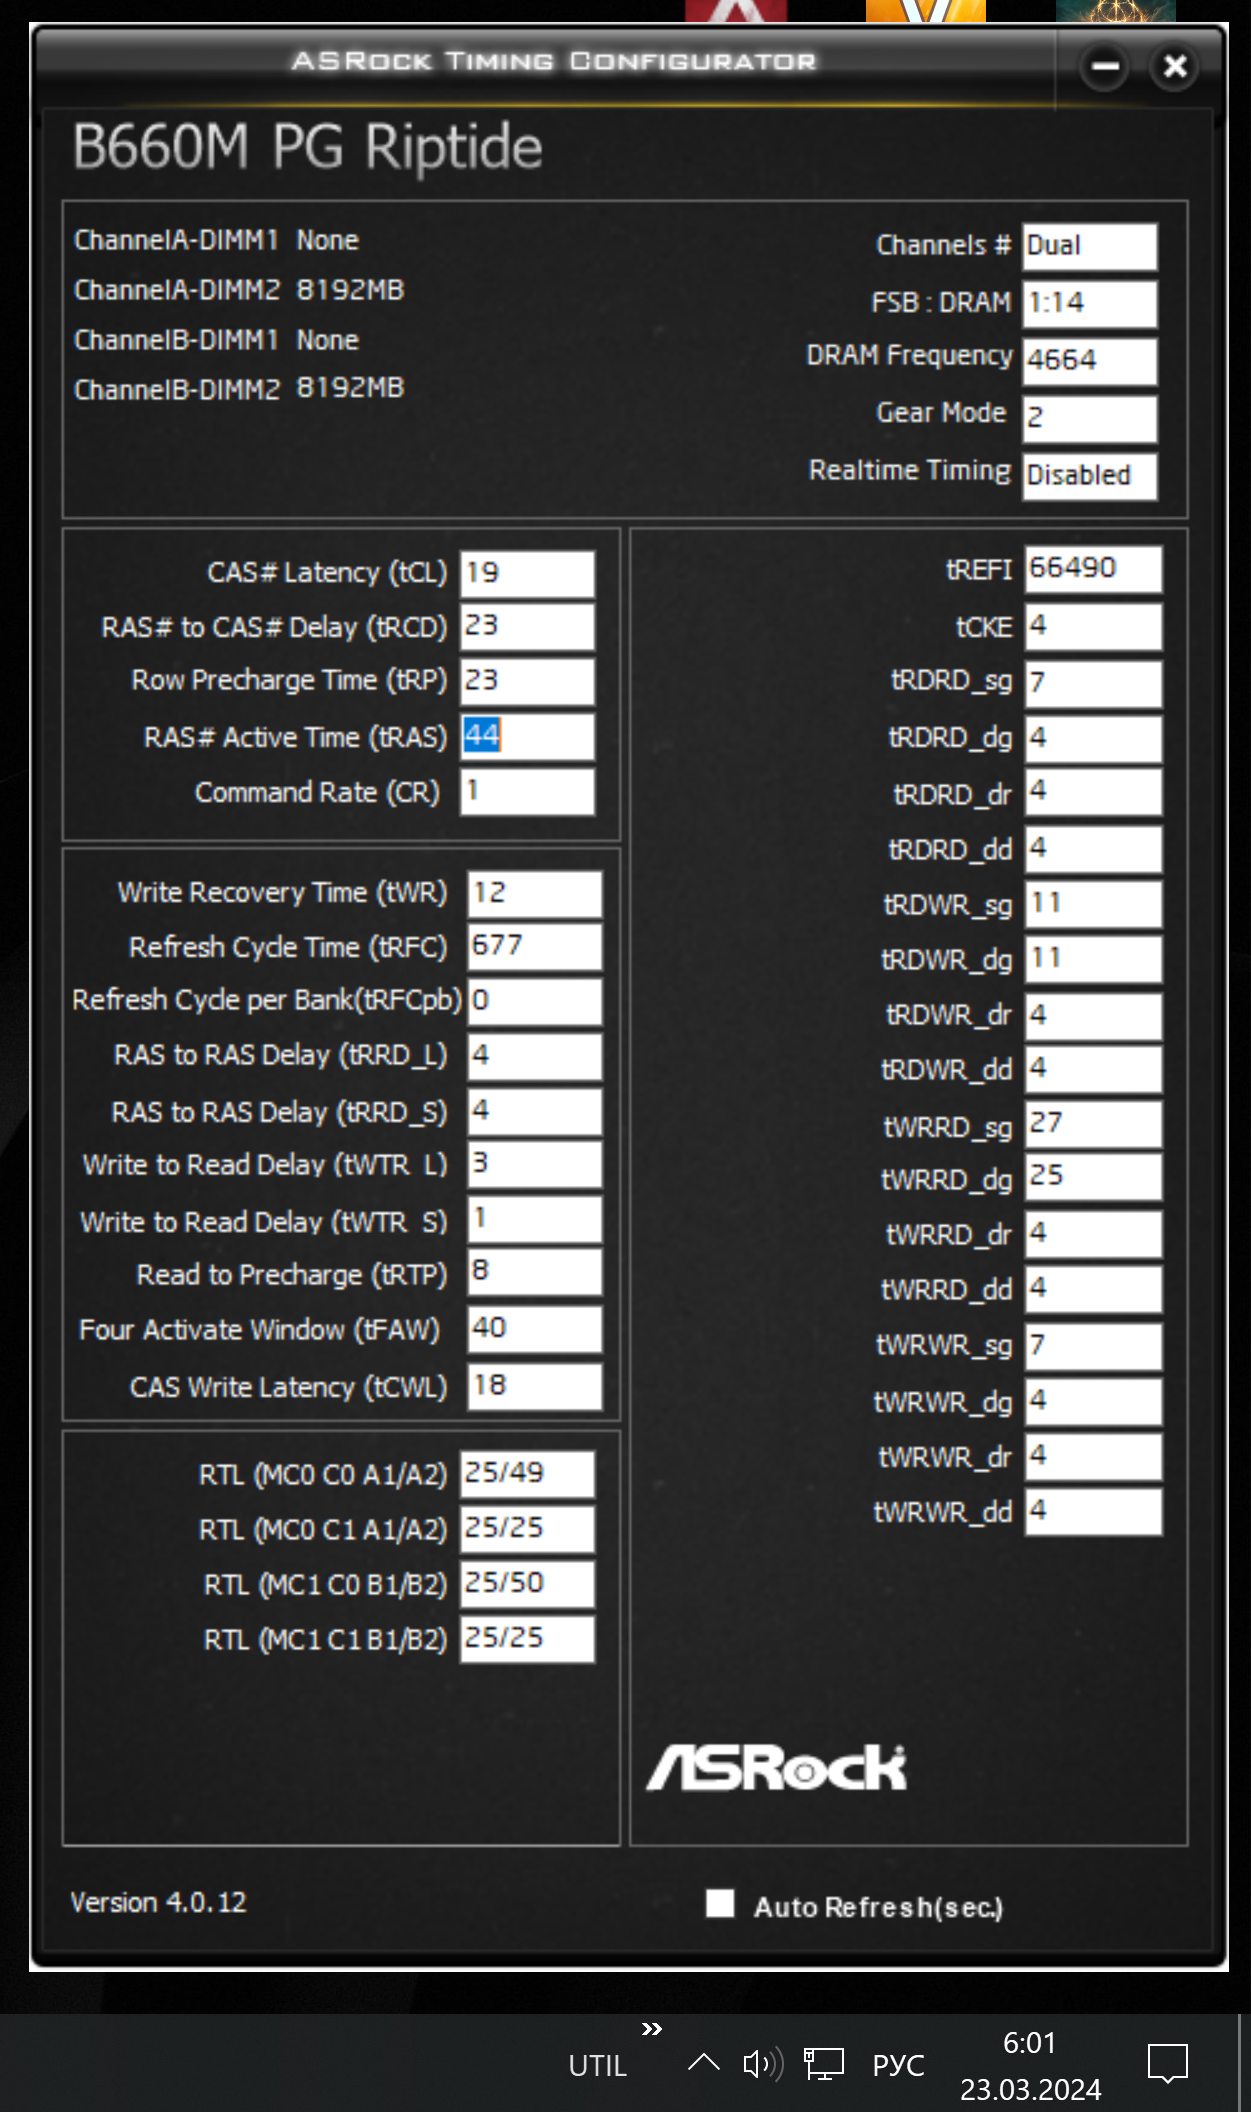Select the tRRD_L value field
The image size is (1251, 2112).
535,1057
